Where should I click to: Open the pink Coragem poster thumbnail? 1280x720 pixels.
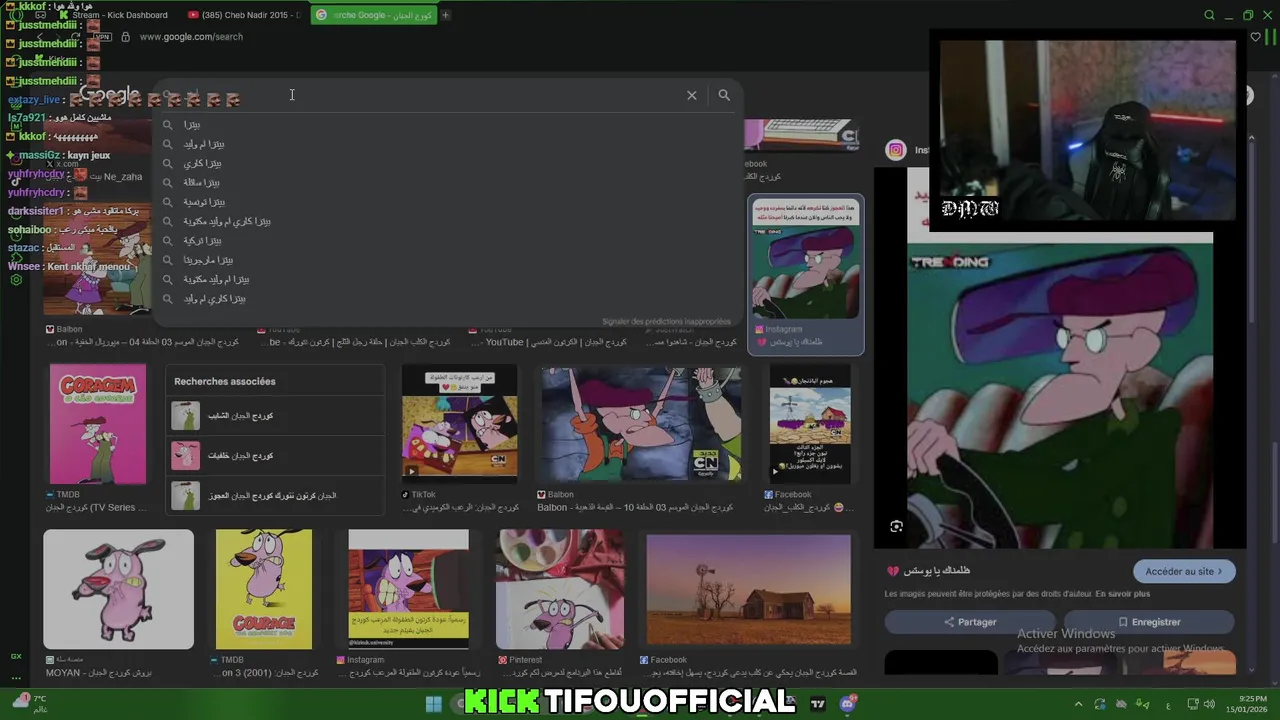tap(98, 424)
